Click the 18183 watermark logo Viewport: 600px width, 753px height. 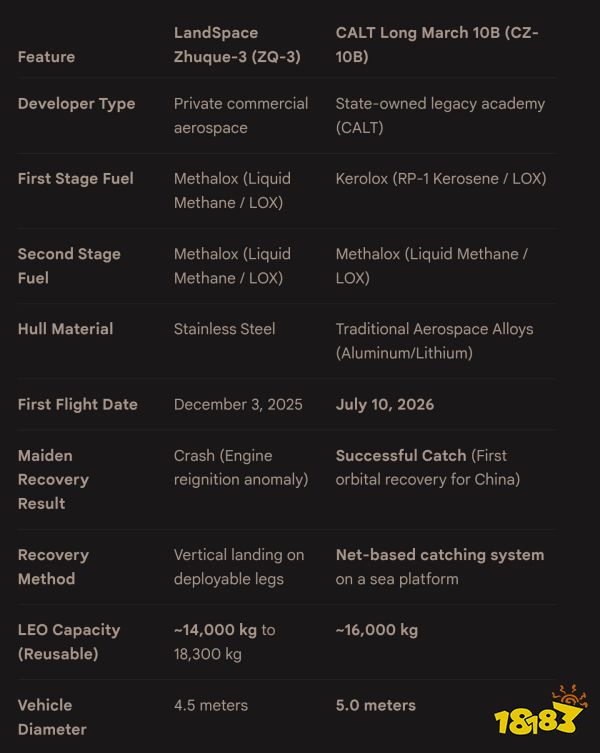pyautogui.click(x=541, y=711)
